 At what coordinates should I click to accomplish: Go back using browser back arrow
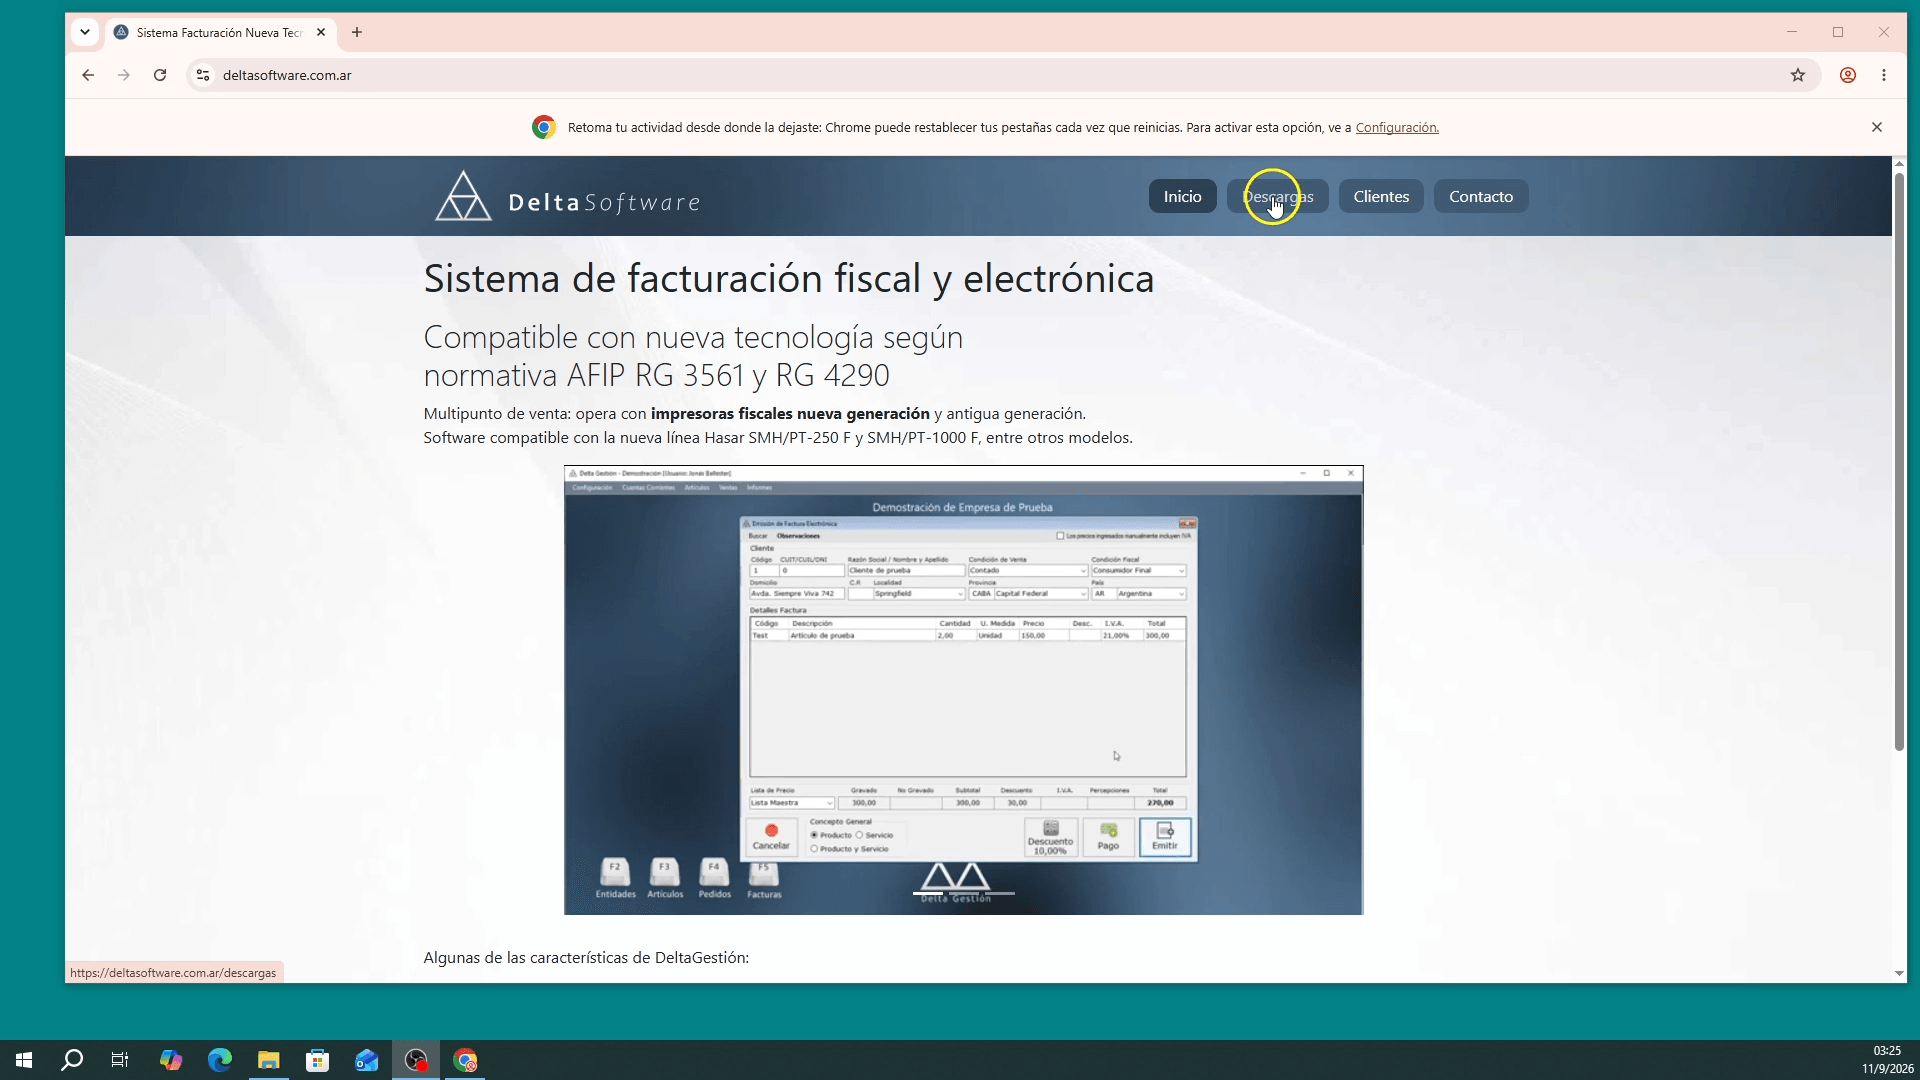point(88,75)
